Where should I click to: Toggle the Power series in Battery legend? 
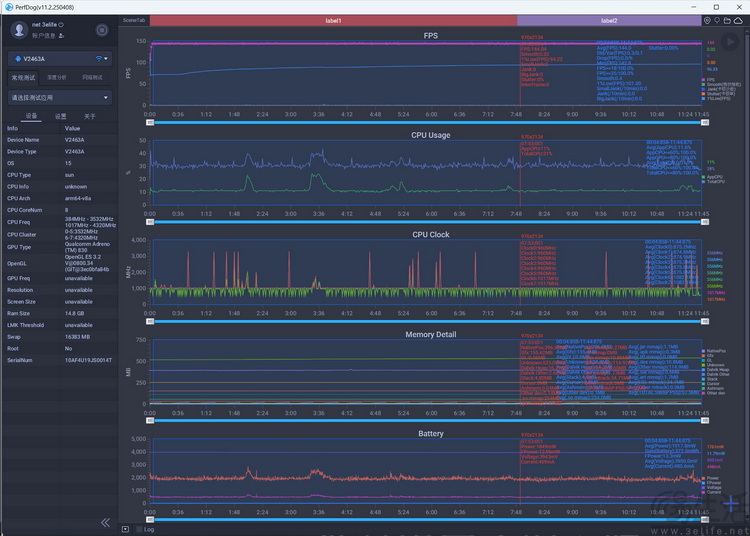pos(710,478)
